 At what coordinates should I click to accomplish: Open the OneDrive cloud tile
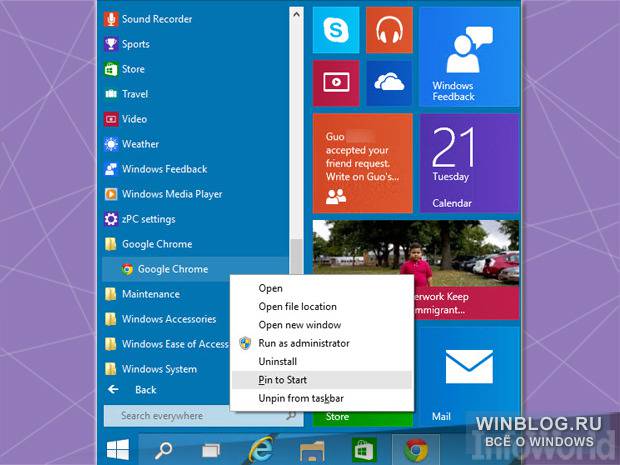coord(389,83)
